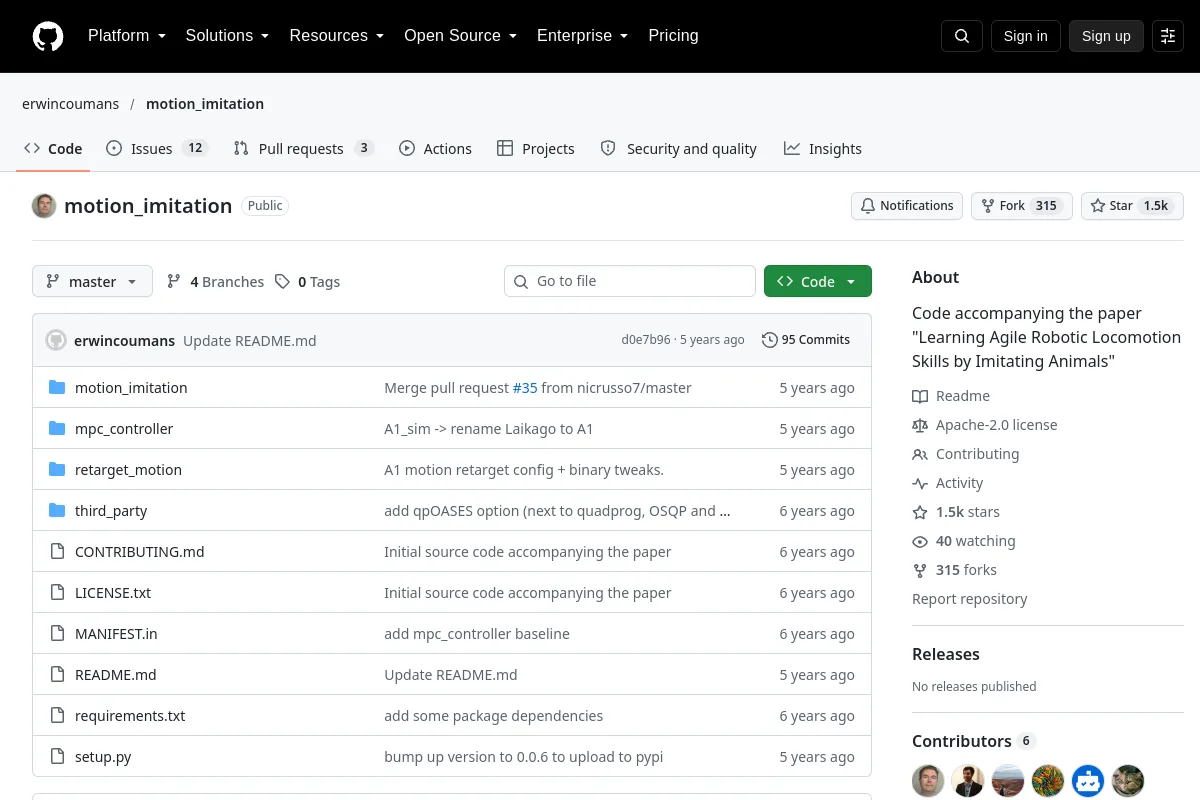
Task: Click the LICENSE.txt file icon
Action: [x=57, y=593]
